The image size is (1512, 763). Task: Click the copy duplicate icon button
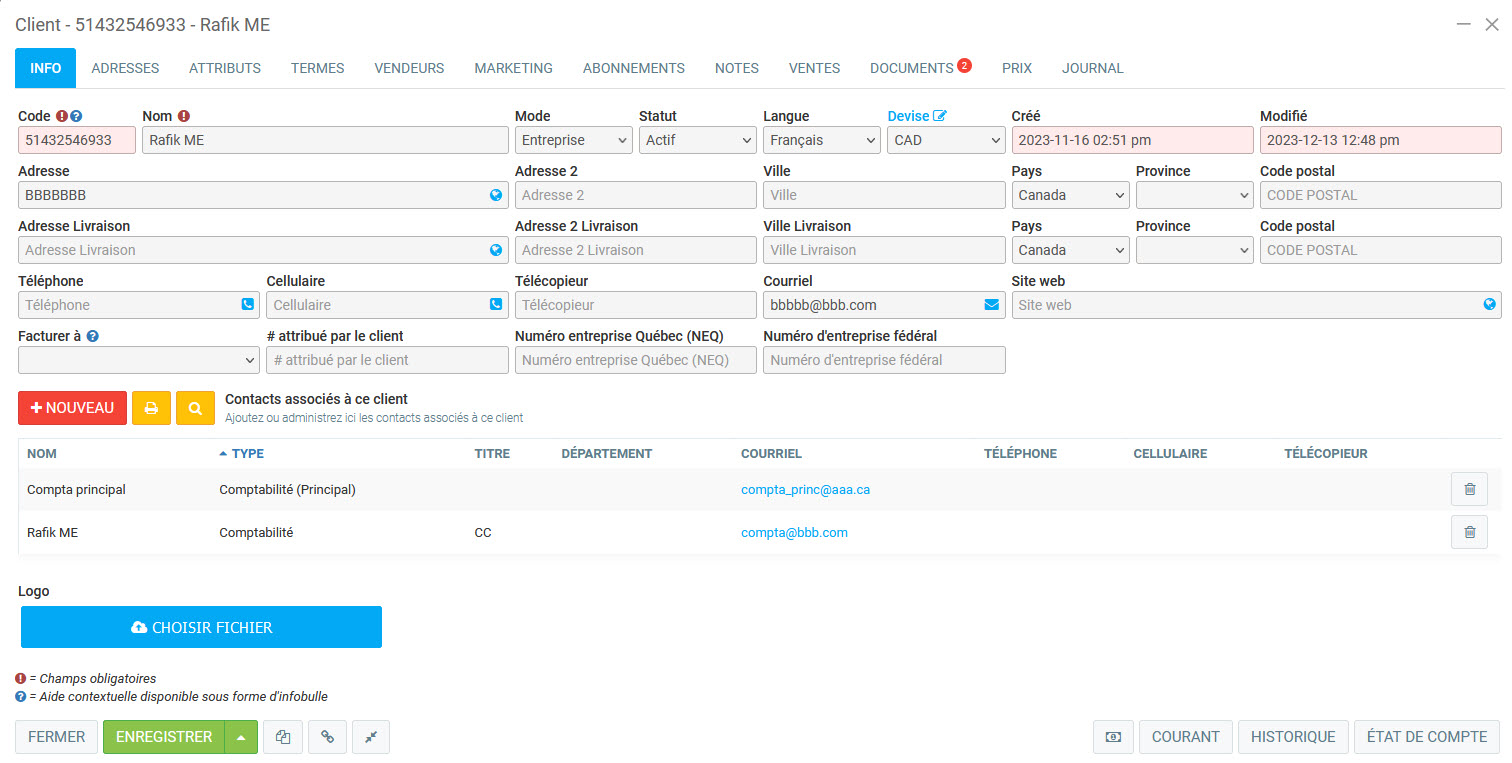pos(283,737)
